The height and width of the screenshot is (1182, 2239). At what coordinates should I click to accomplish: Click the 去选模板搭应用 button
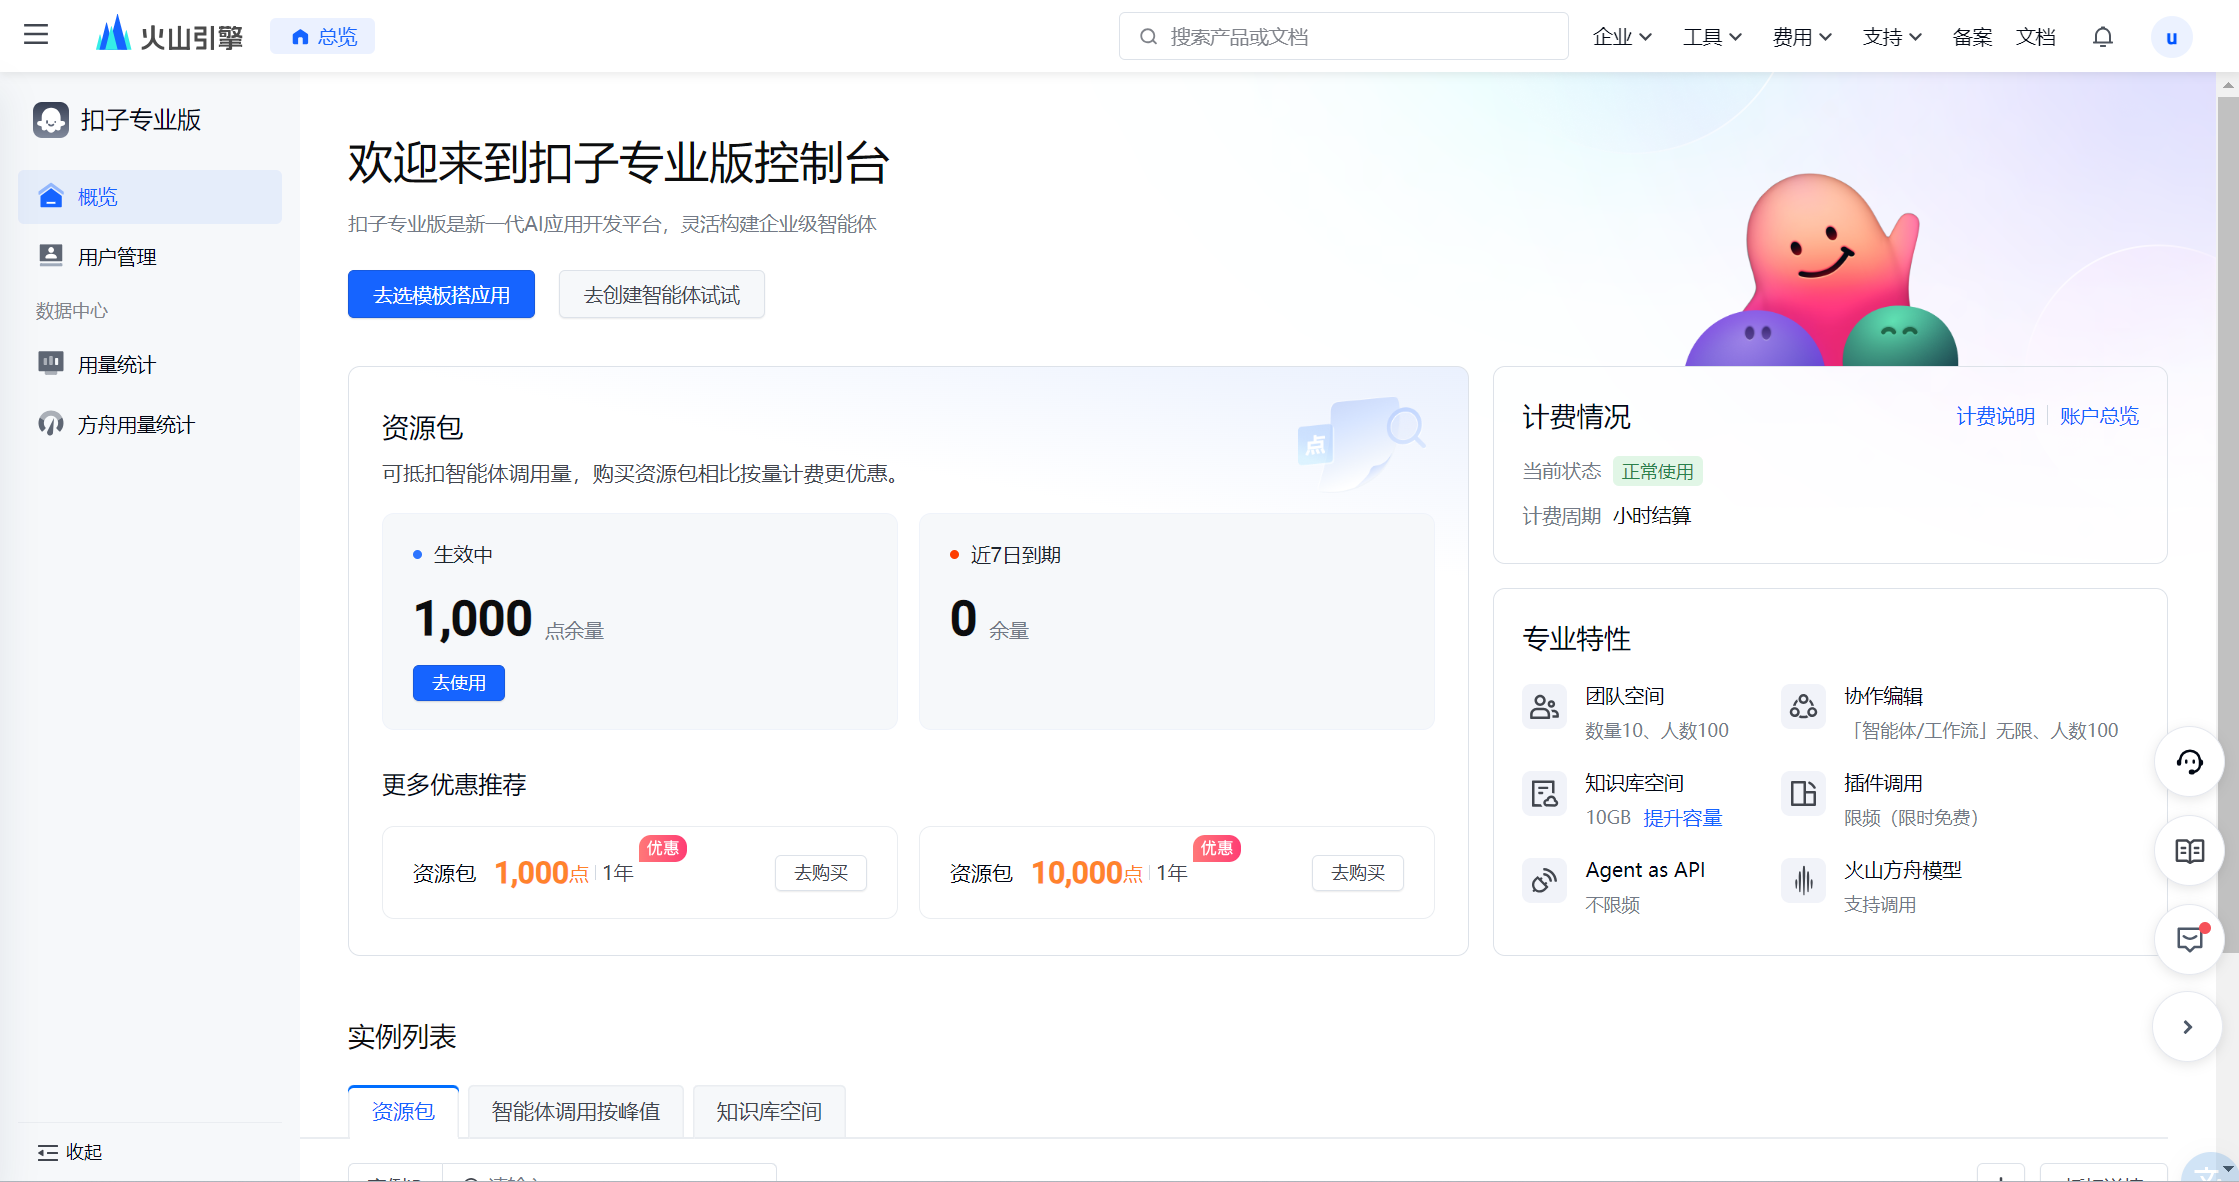[441, 294]
